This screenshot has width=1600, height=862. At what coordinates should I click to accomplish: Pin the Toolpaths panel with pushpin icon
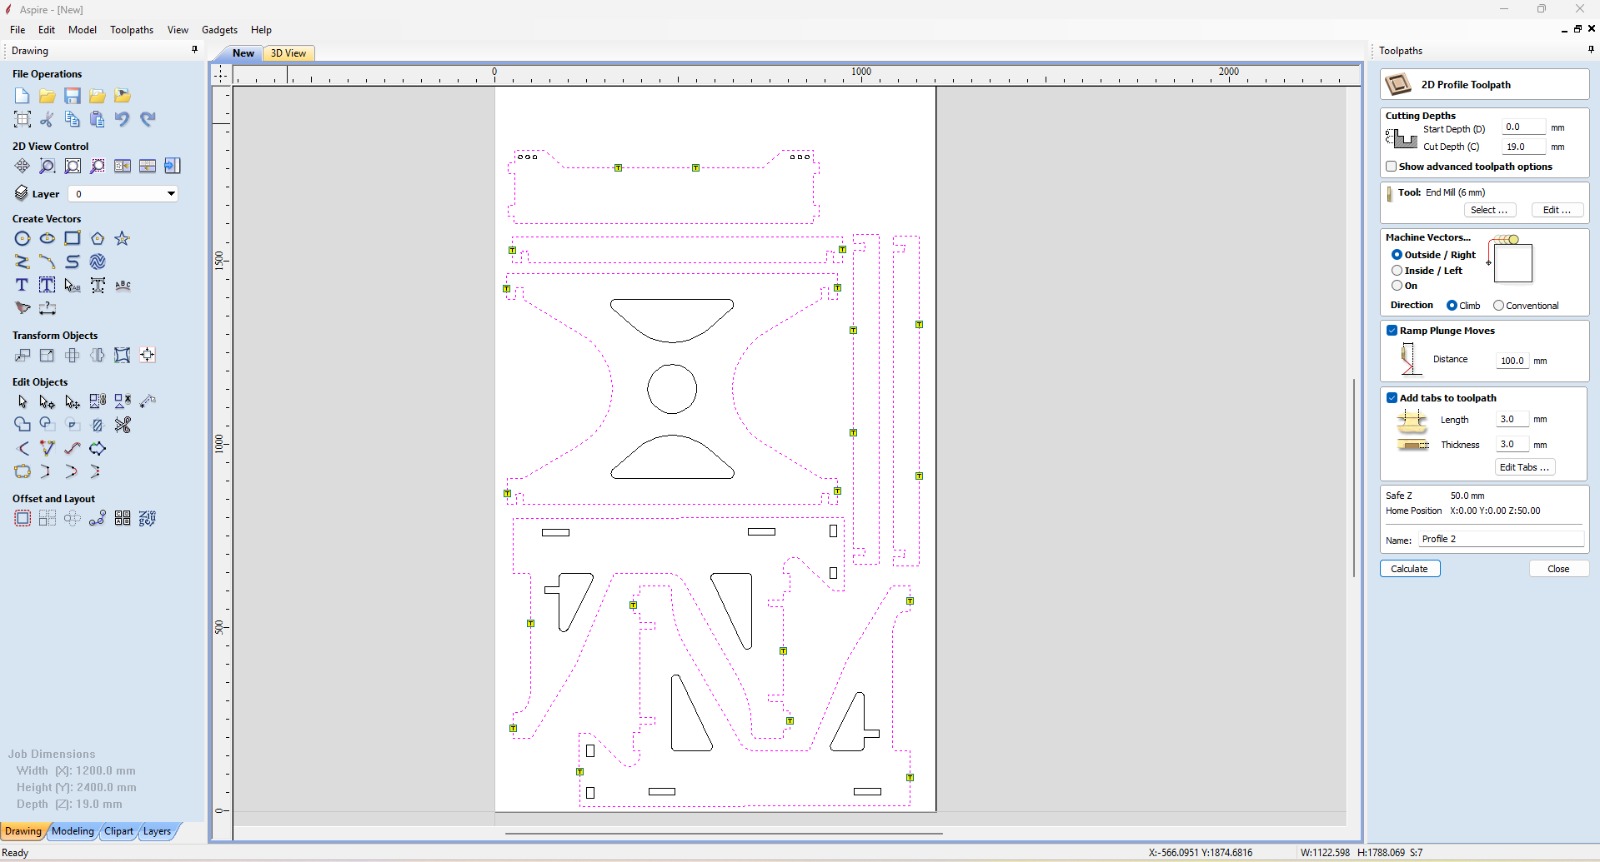point(1591,50)
